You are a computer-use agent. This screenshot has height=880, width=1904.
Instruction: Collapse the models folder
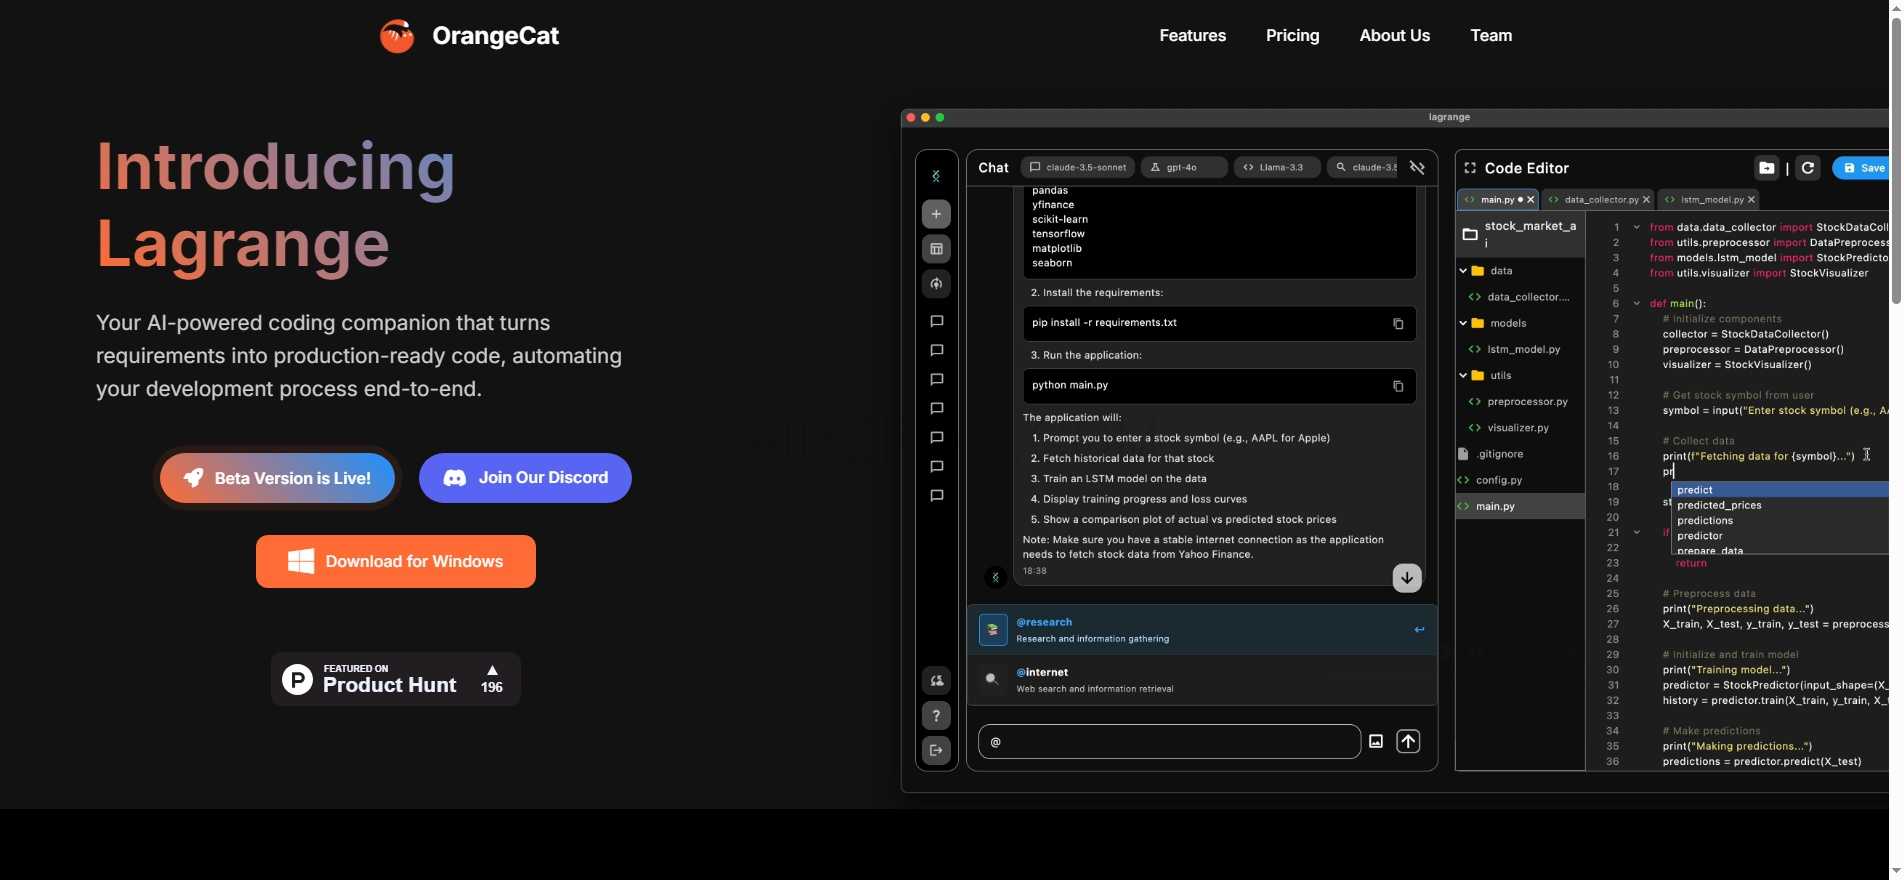coord(1463,323)
